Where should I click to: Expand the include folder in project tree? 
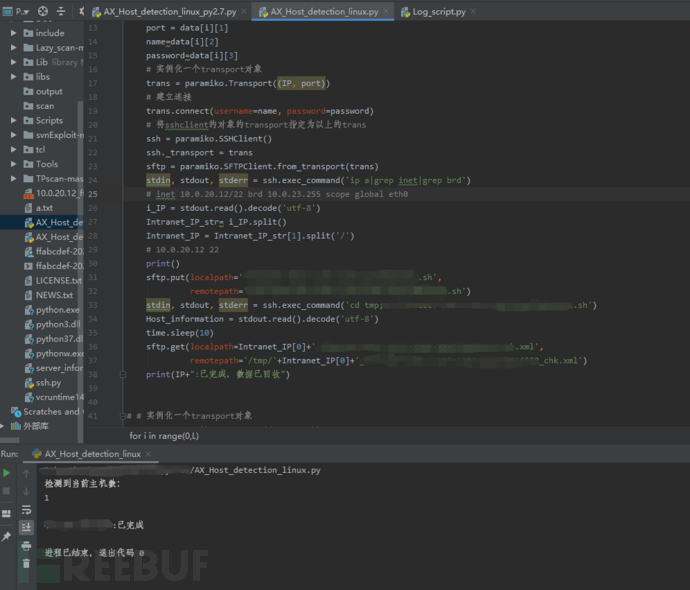[x=14, y=33]
